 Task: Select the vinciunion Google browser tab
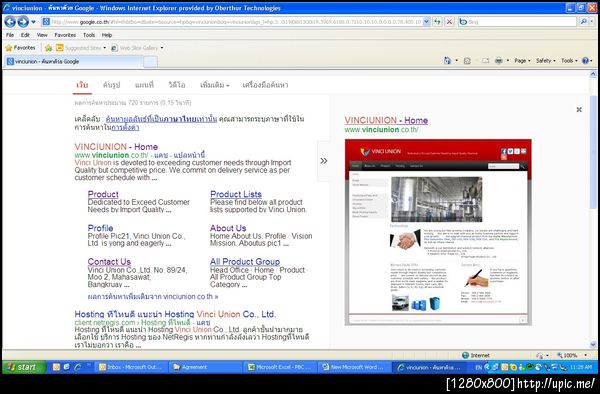[74, 61]
